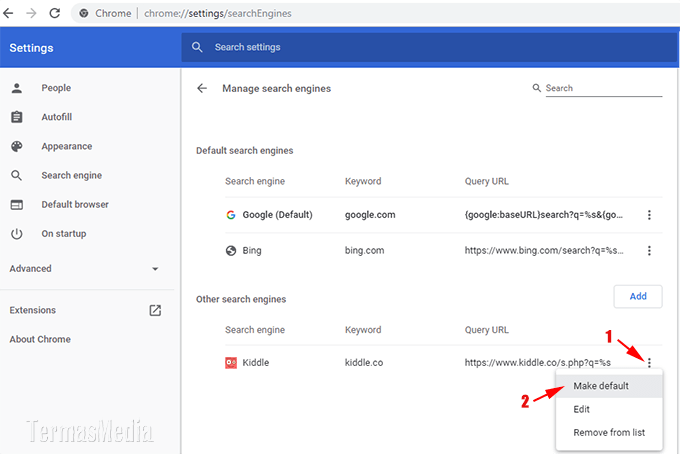Click the Appearance palette icon

pyautogui.click(x=17, y=147)
